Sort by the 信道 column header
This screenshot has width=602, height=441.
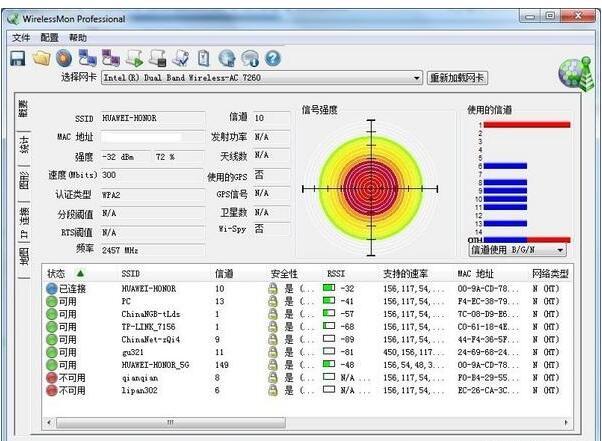(224, 274)
